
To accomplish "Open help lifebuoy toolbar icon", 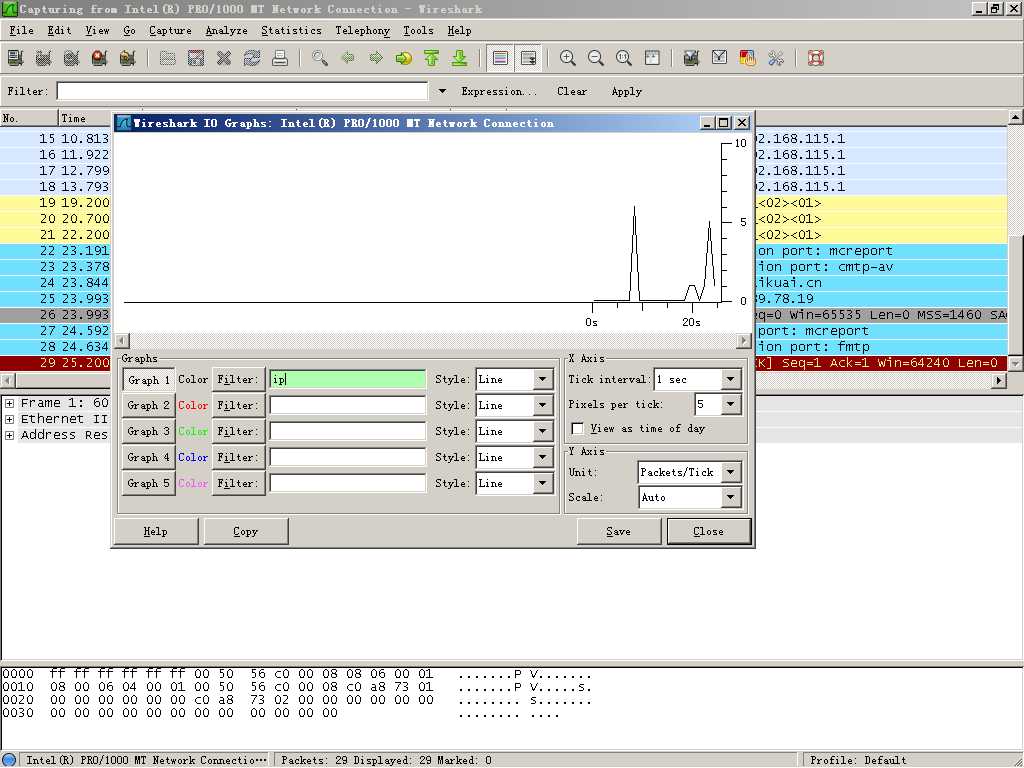I will (816, 58).
